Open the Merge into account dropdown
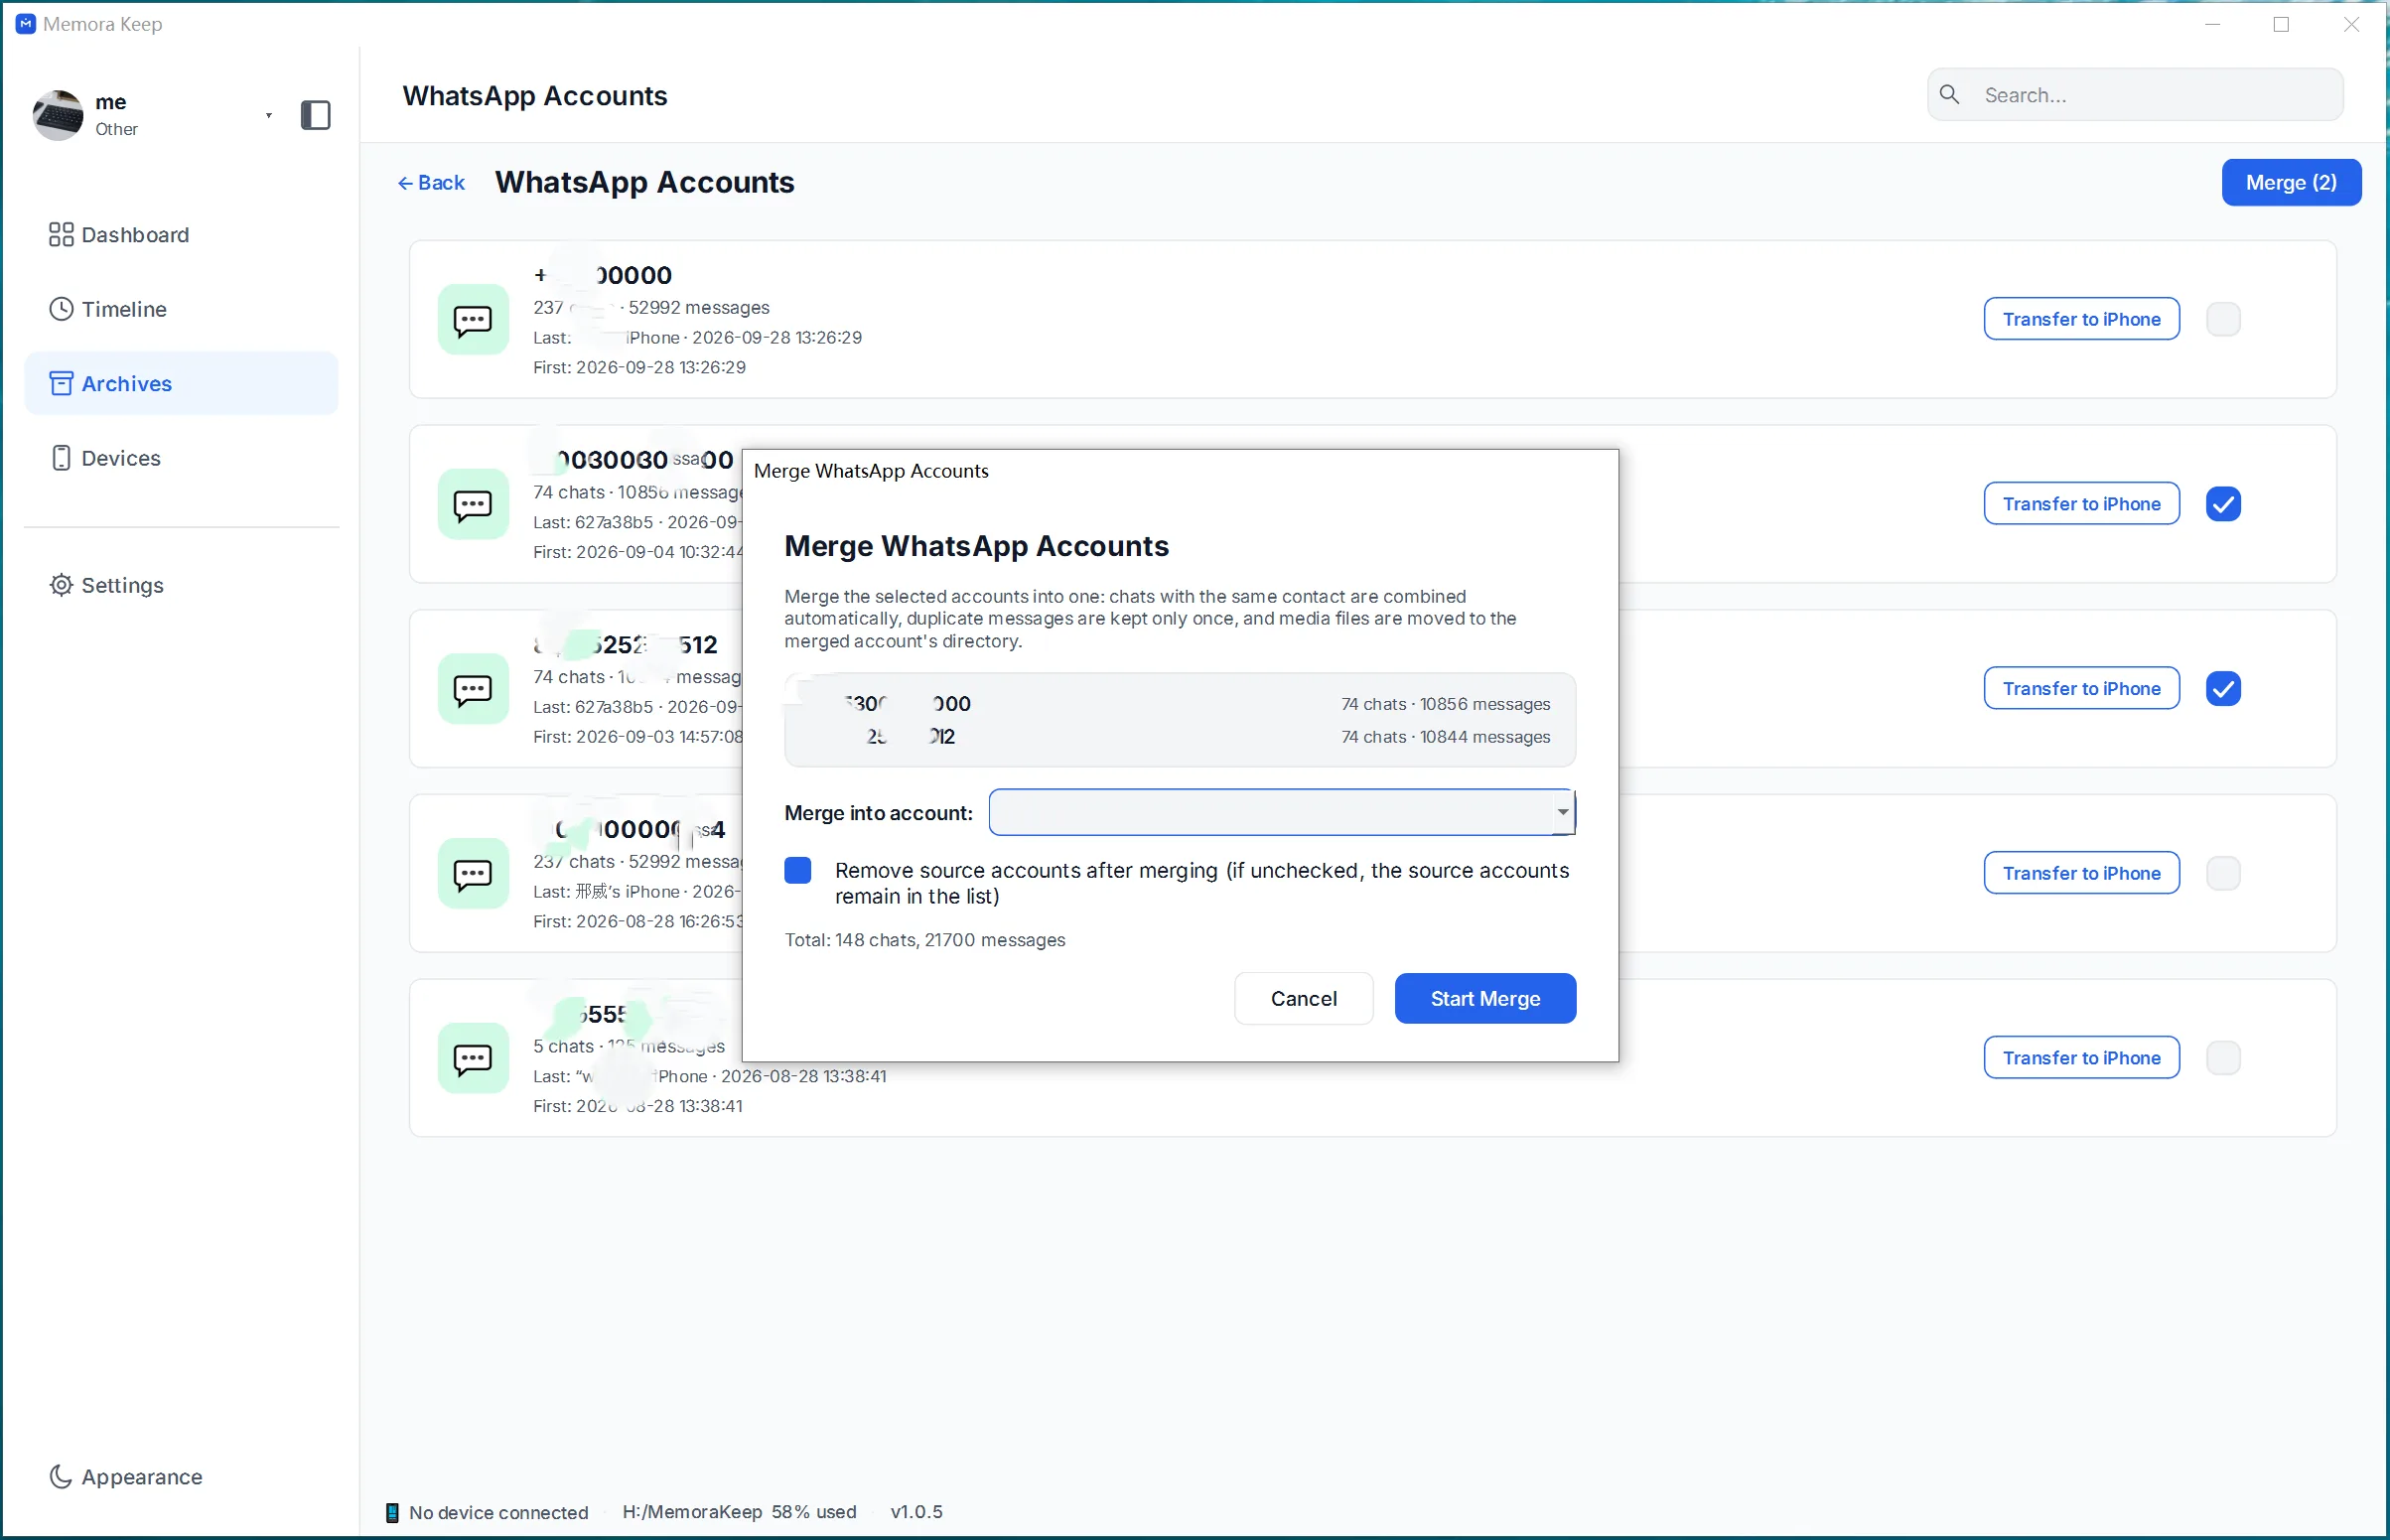The image size is (2390, 1540). pyautogui.click(x=1282, y=812)
